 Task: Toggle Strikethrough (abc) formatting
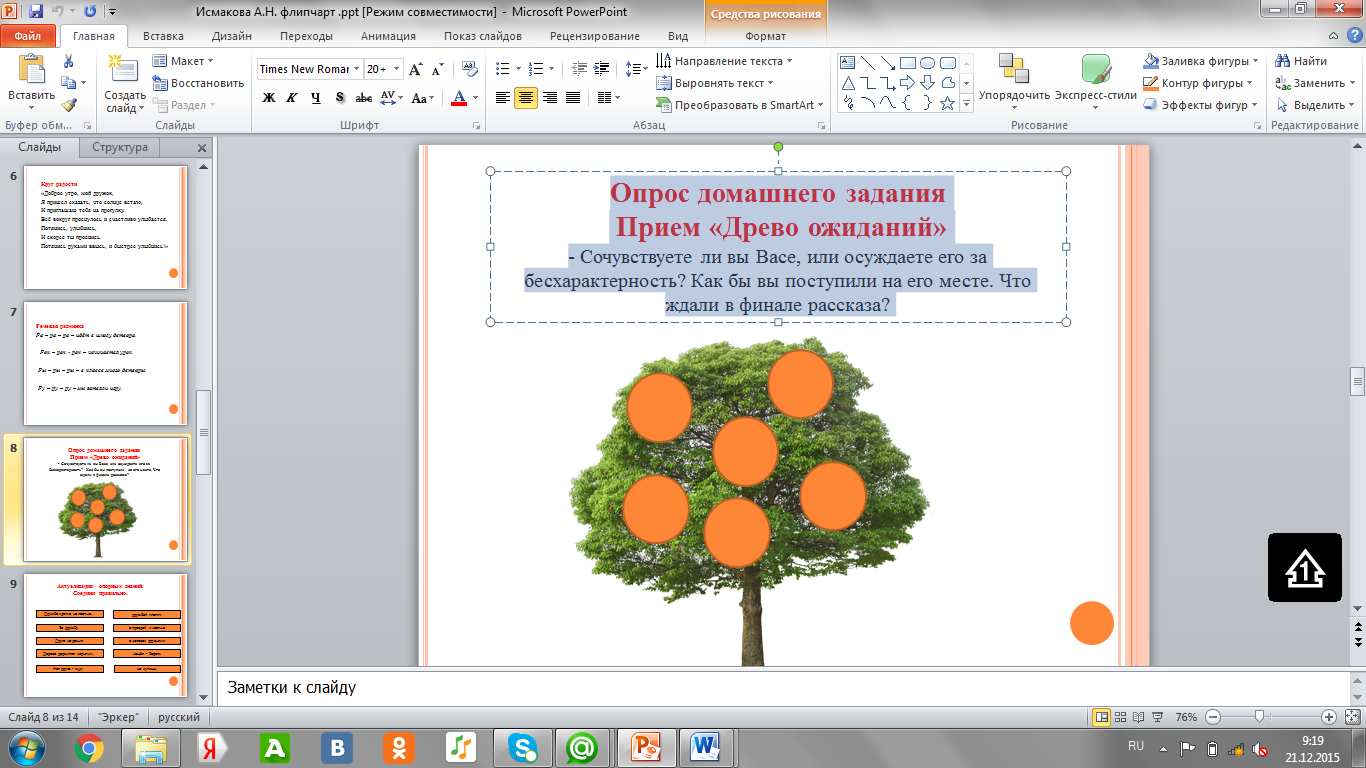(x=364, y=98)
